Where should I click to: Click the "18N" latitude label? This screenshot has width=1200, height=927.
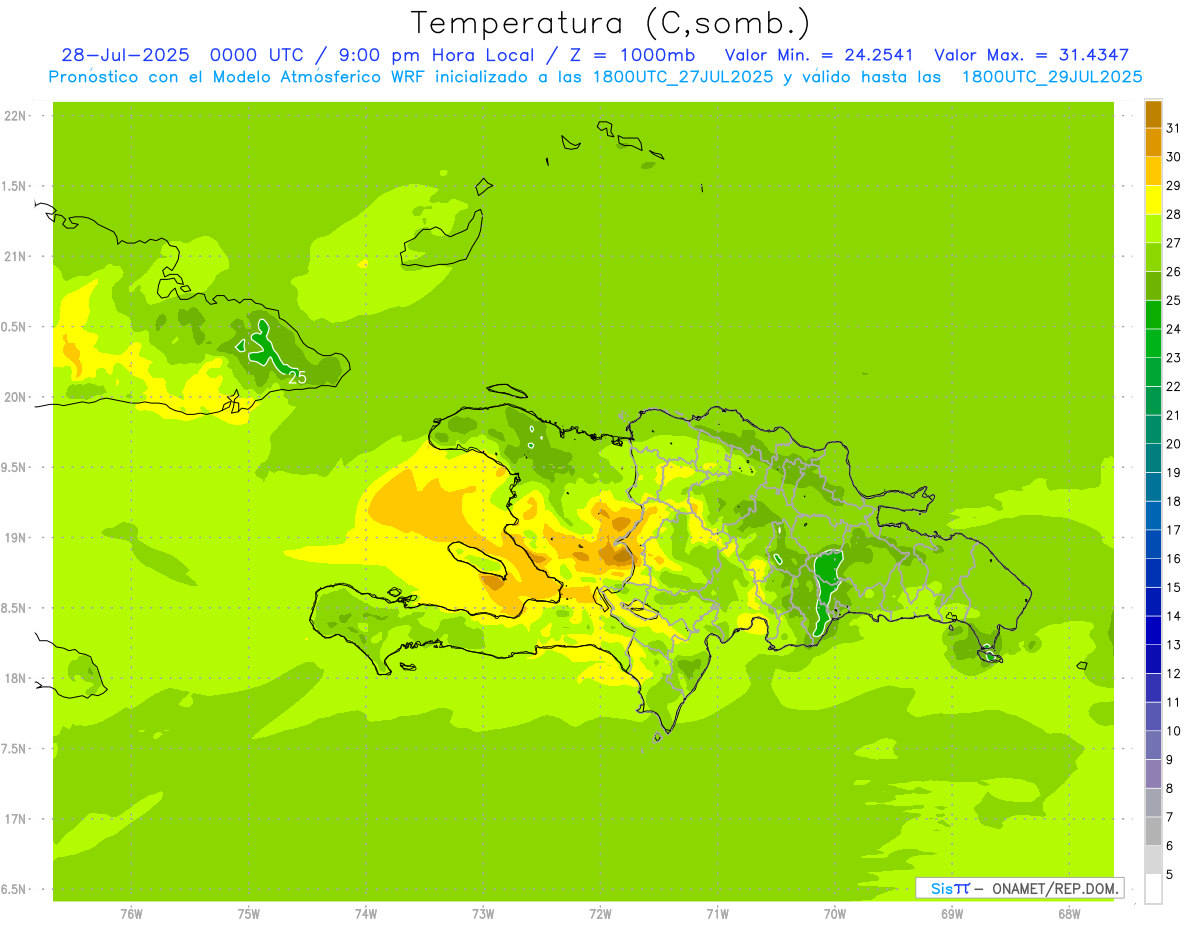pyautogui.click(x=15, y=678)
